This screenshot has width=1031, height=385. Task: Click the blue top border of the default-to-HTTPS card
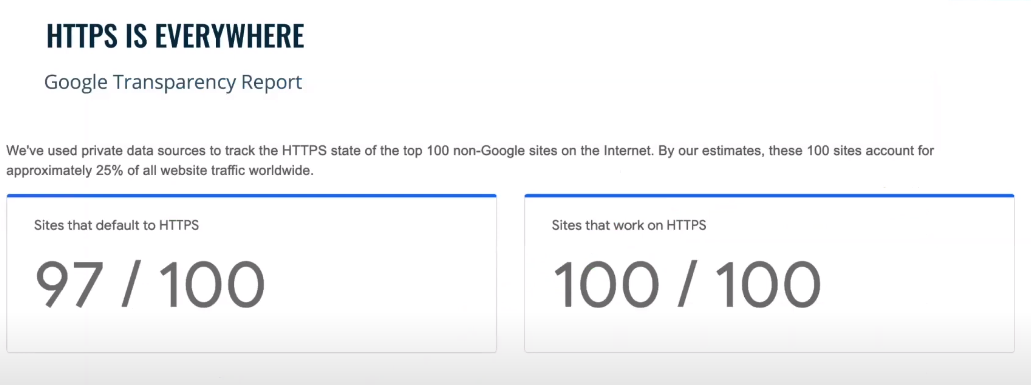[251, 195]
